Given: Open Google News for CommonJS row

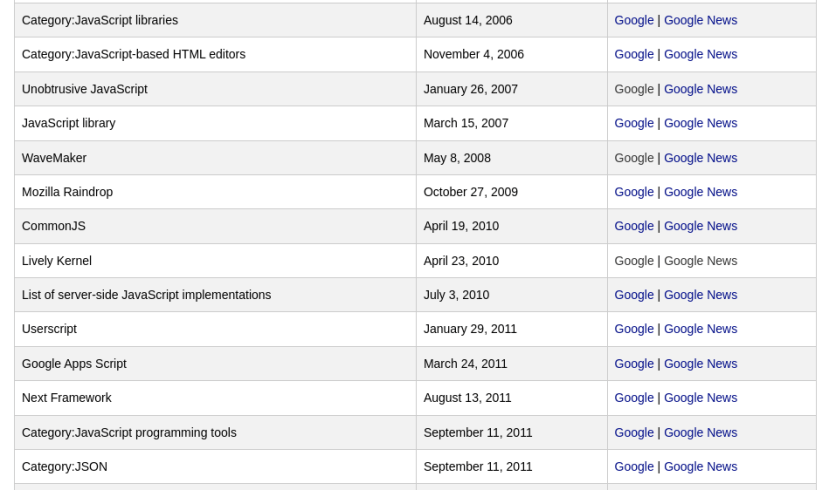Looking at the screenshot, I should tap(700, 226).
